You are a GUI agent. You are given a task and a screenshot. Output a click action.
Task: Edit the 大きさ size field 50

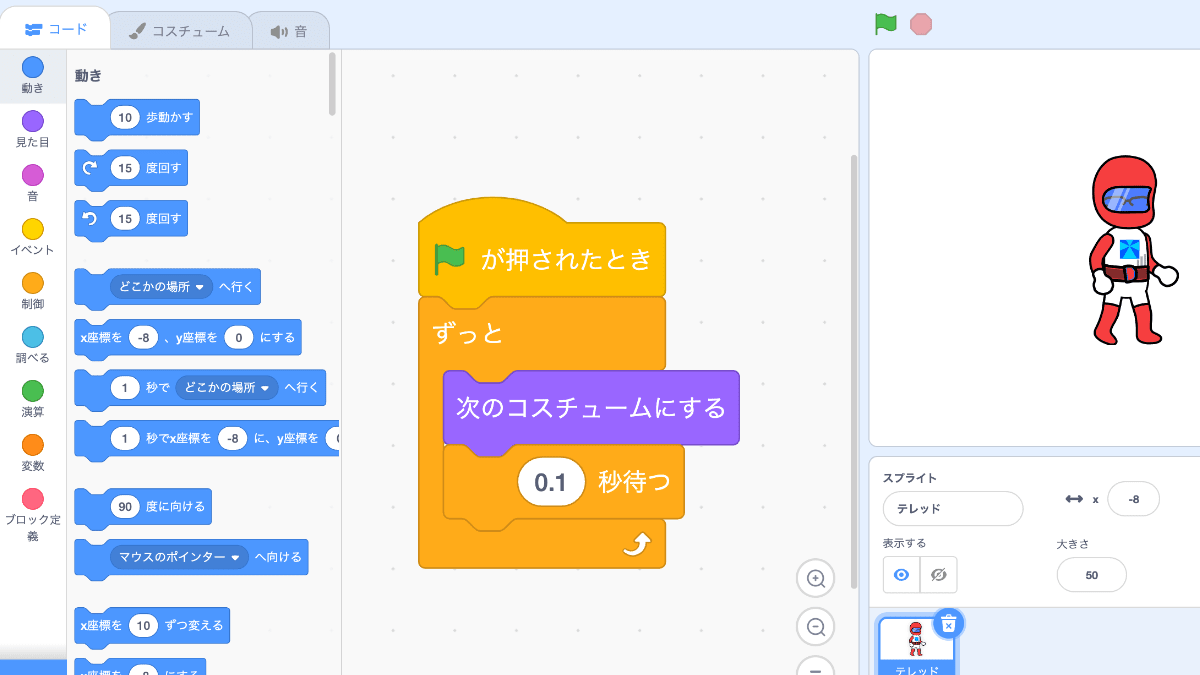(1091, 575)
